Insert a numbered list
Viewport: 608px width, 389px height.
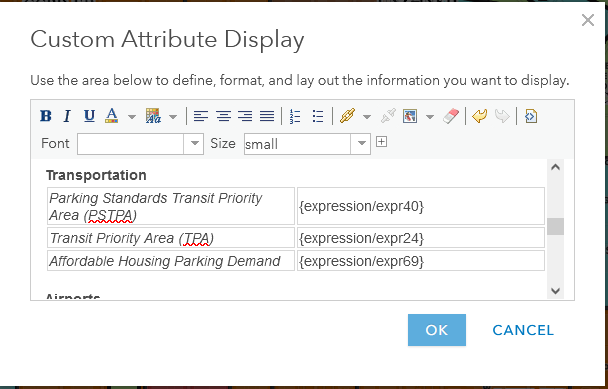(295, 116)
